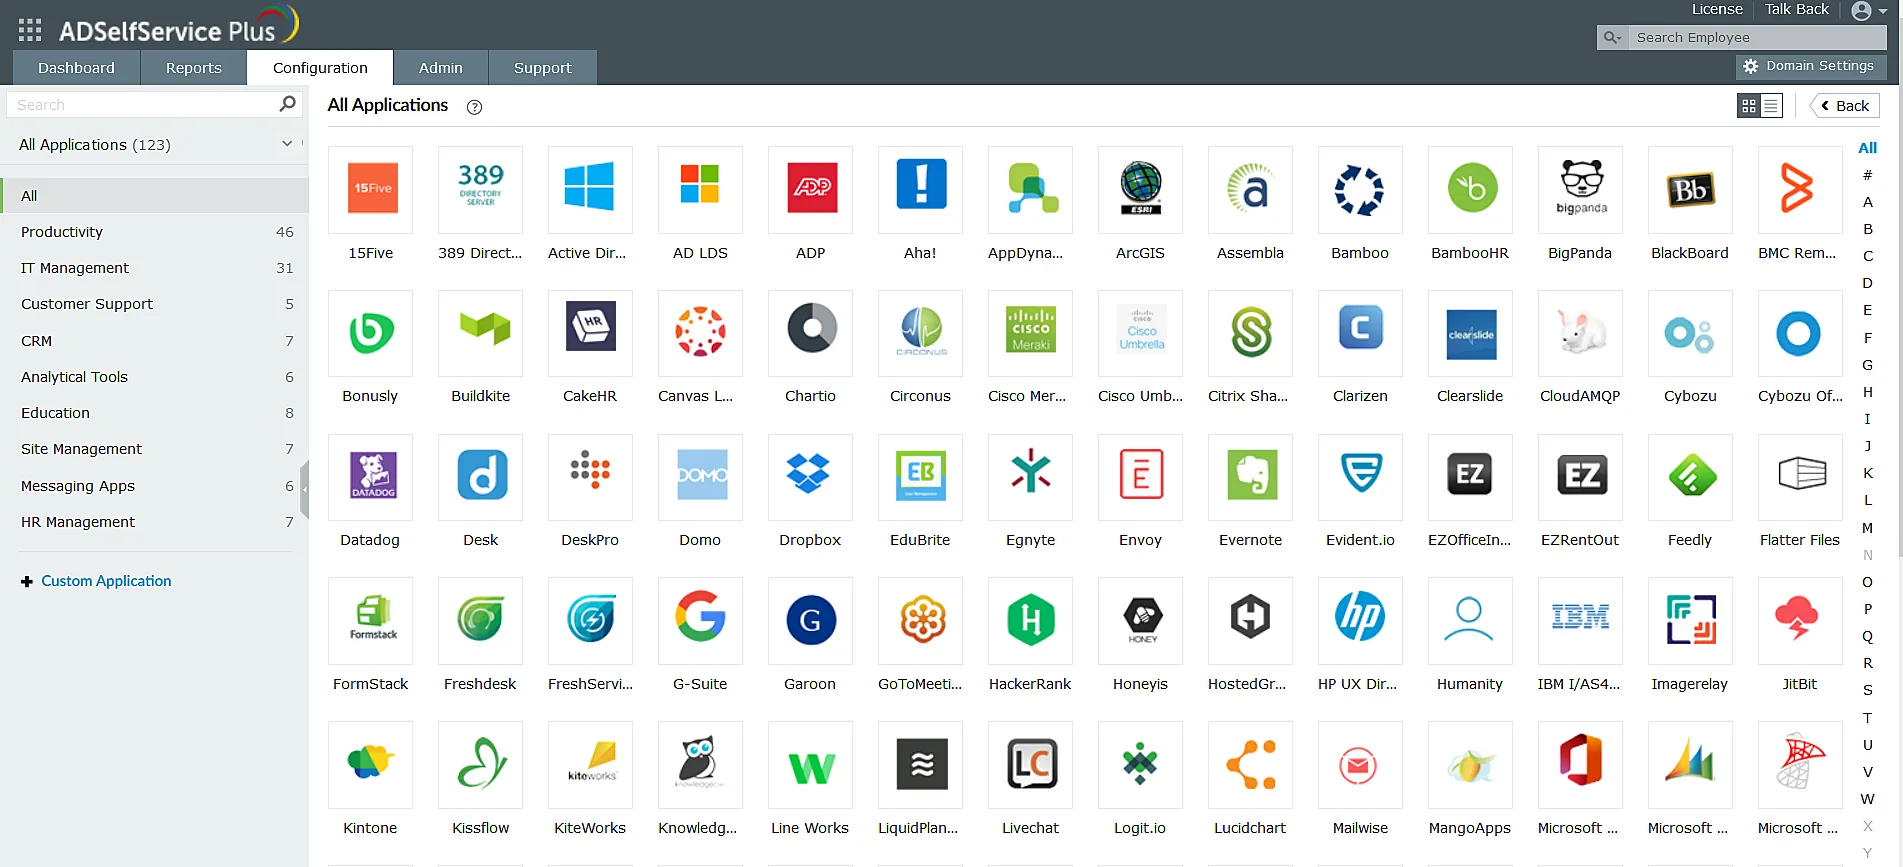Open the HackerRank icon

[x=1030, y=620]
